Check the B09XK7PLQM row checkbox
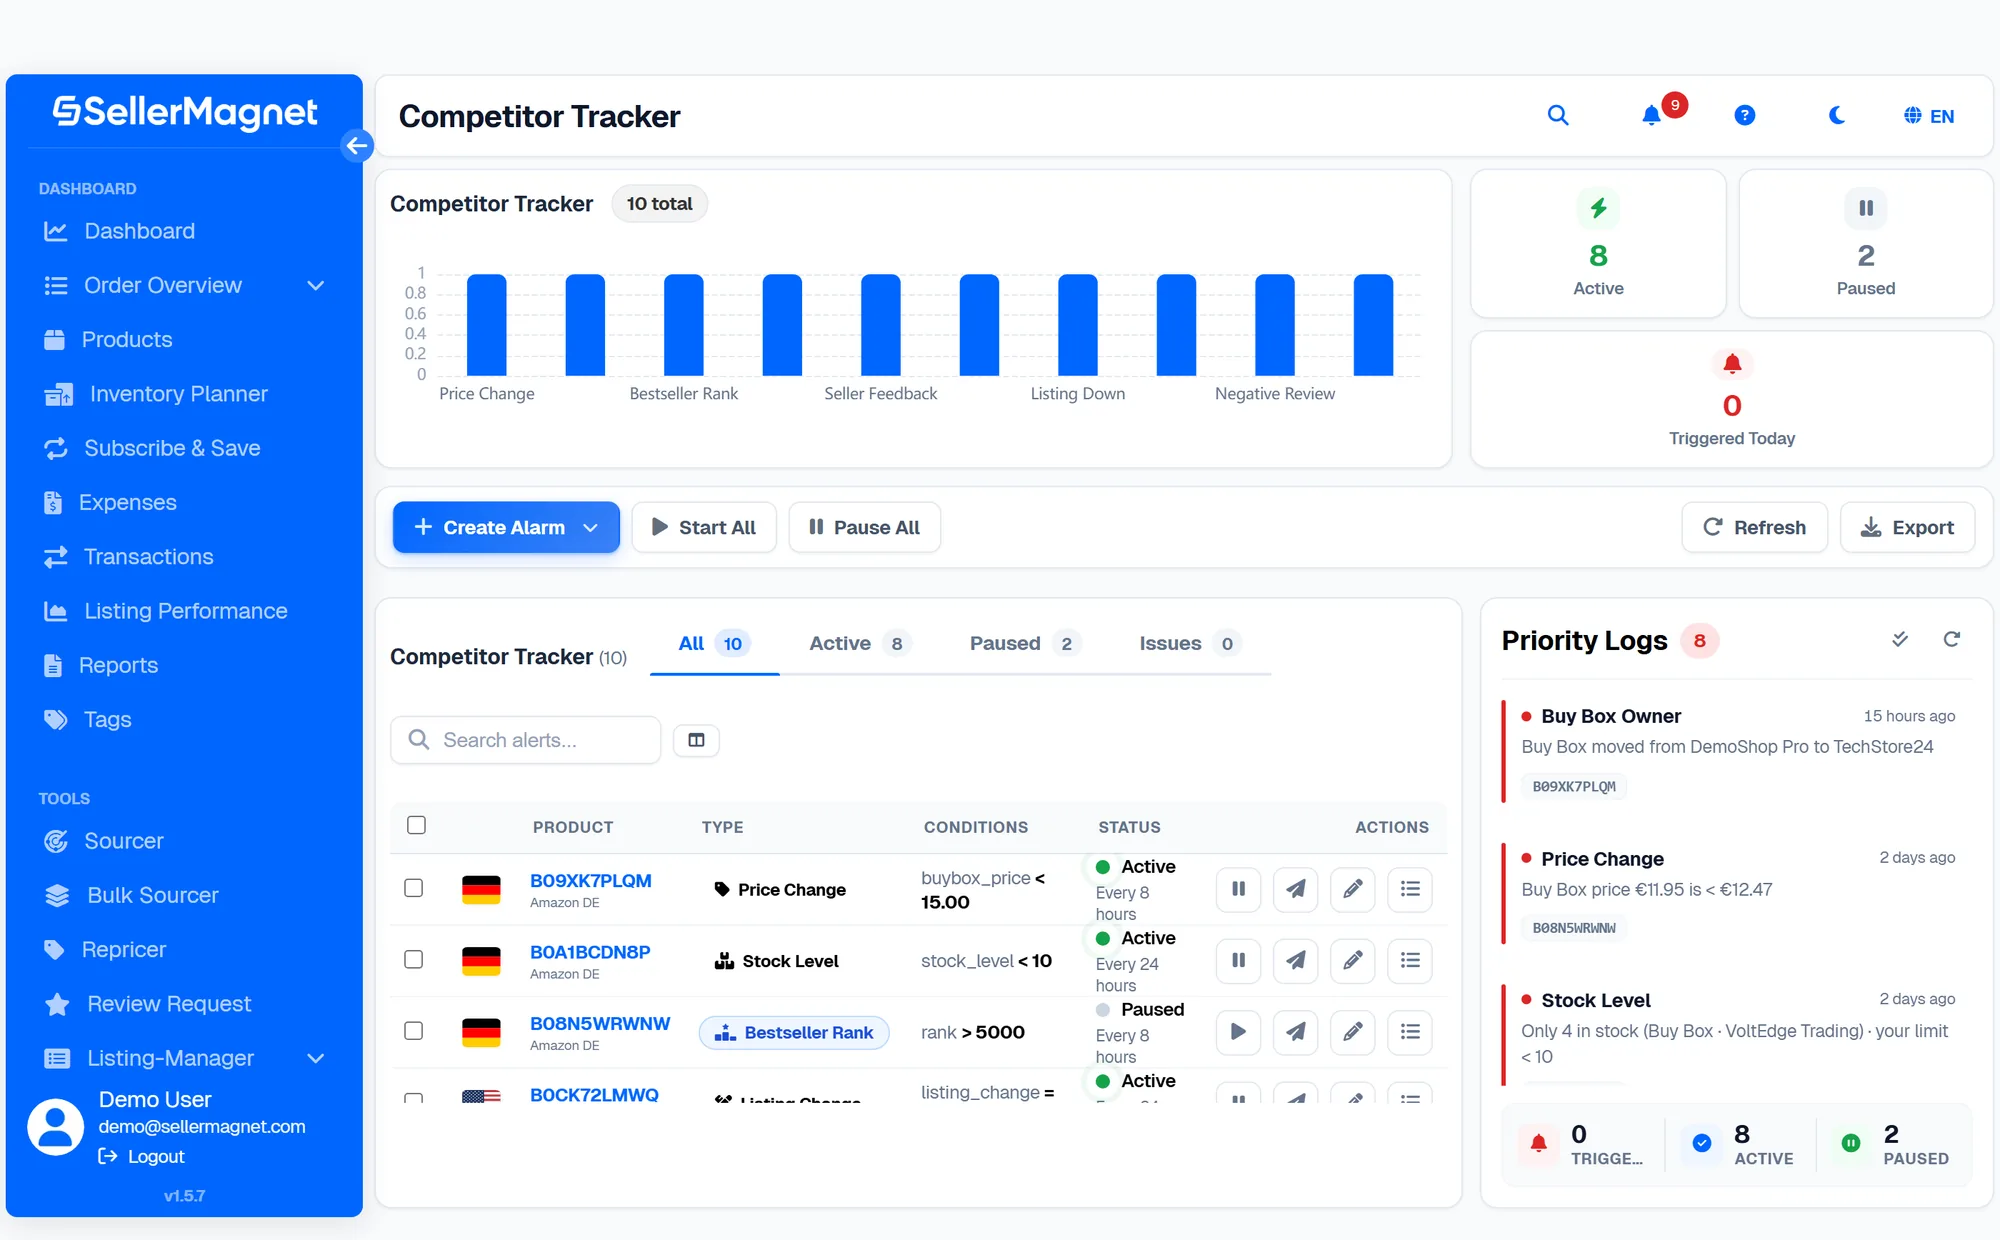Screen dimensions: 2000x1240 click(414, 888)
